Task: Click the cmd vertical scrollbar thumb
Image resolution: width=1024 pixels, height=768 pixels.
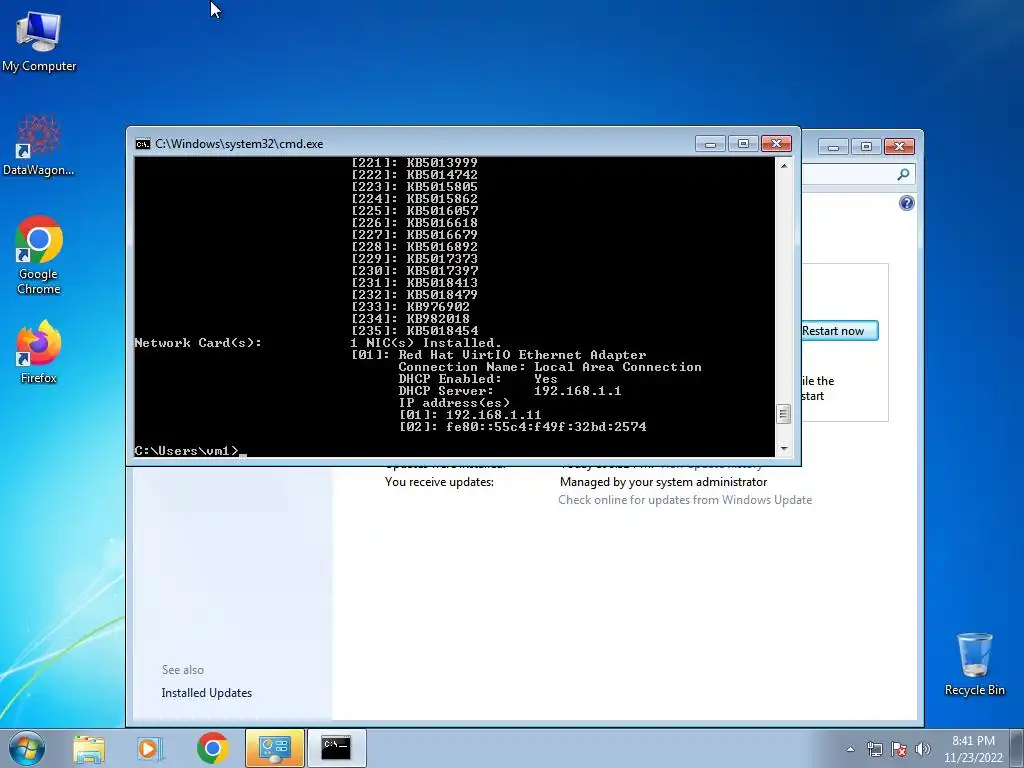Action: [784, 414]
